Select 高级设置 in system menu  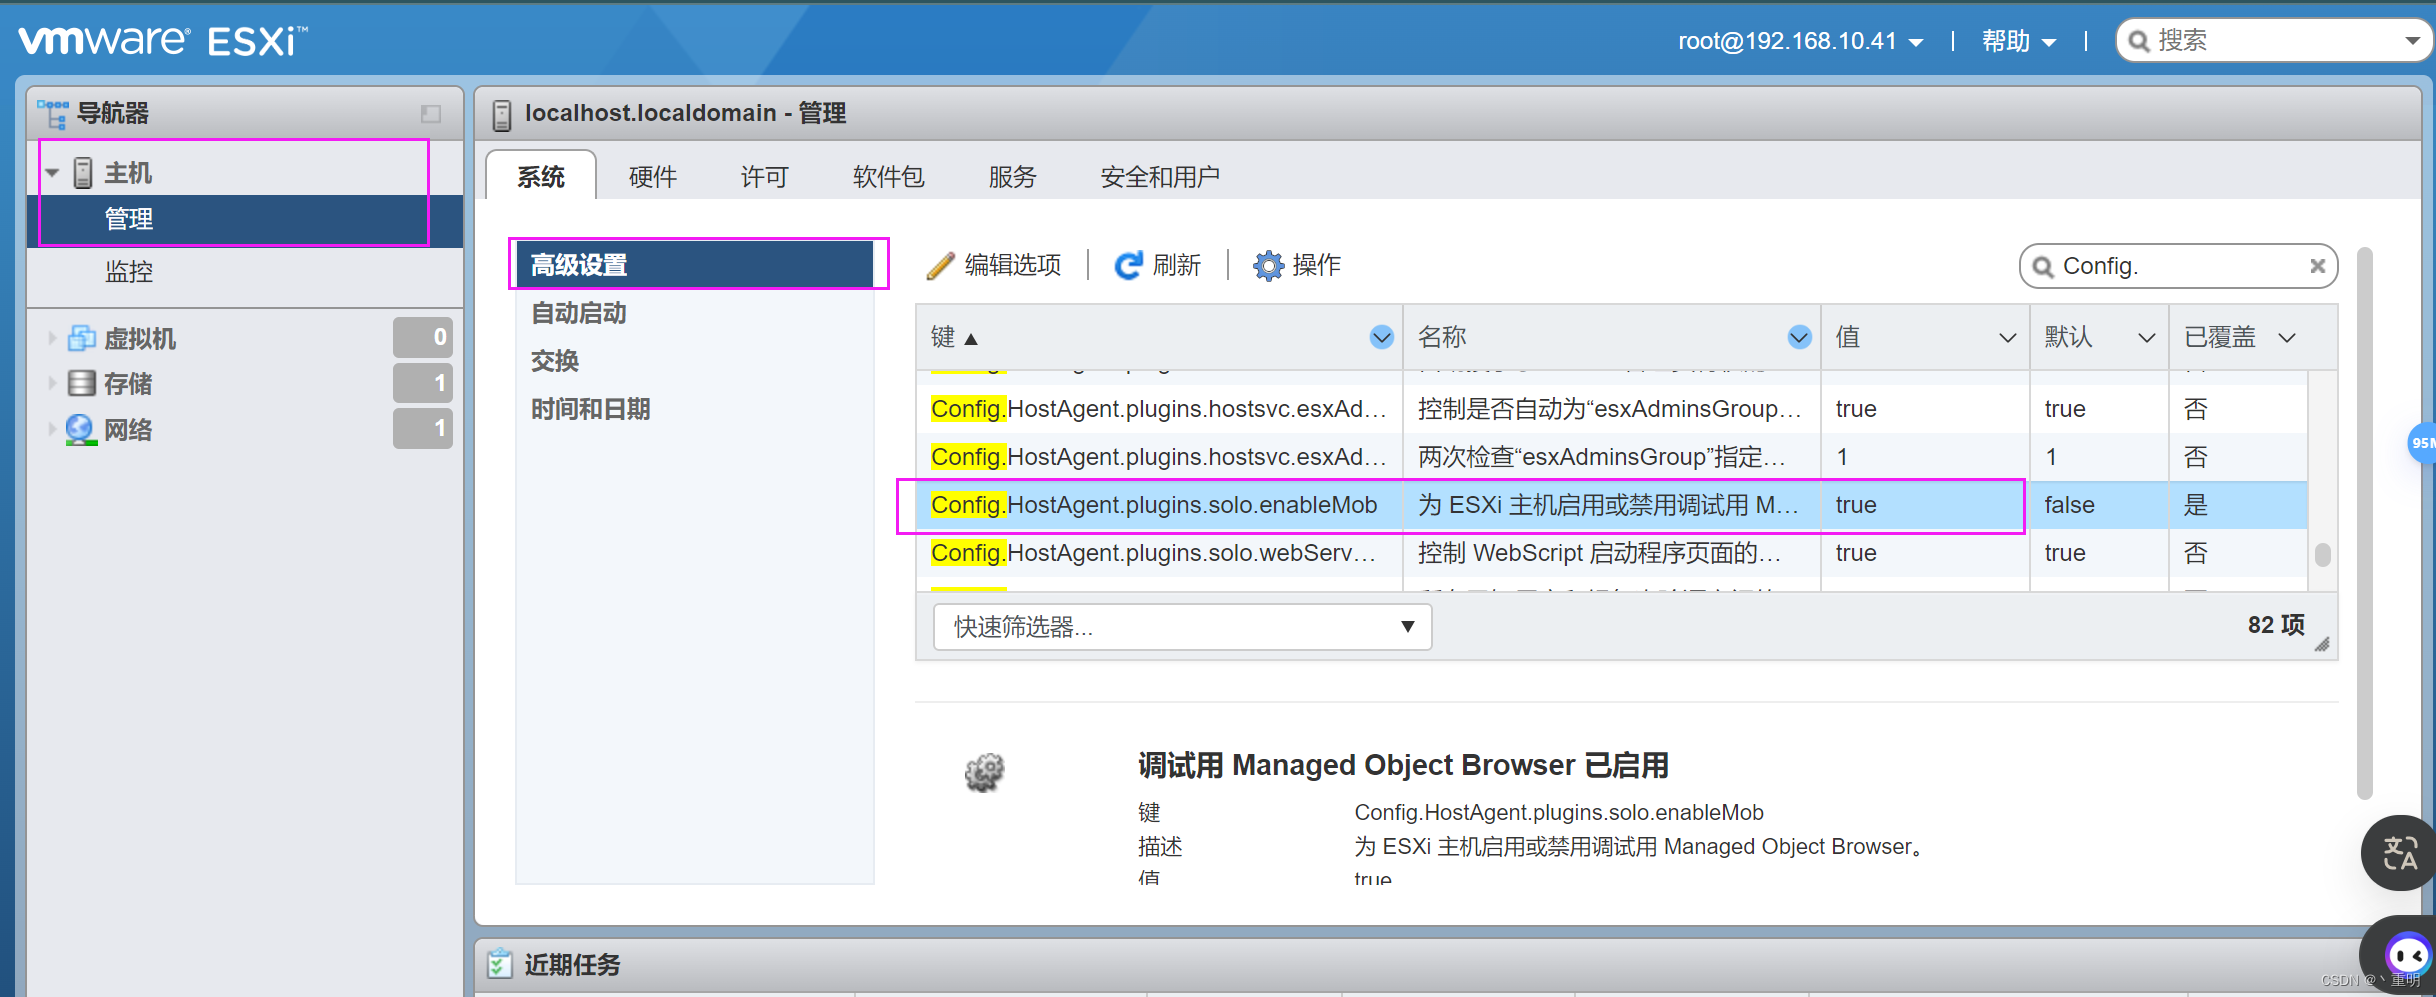click(x=695, y=265)
